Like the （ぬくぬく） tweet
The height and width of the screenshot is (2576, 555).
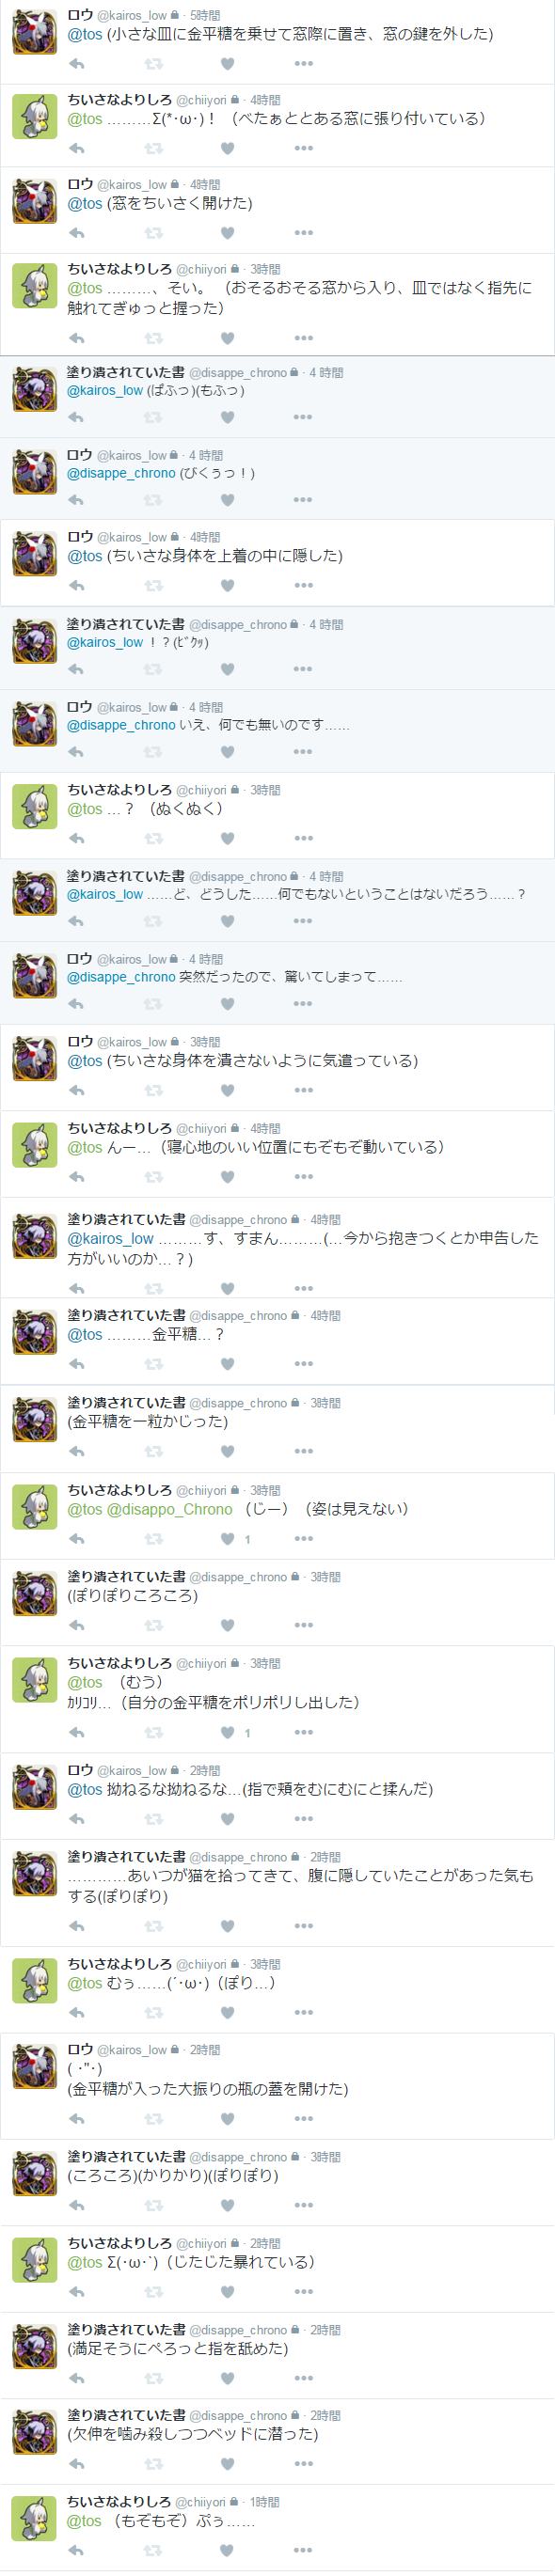point(227,839)
